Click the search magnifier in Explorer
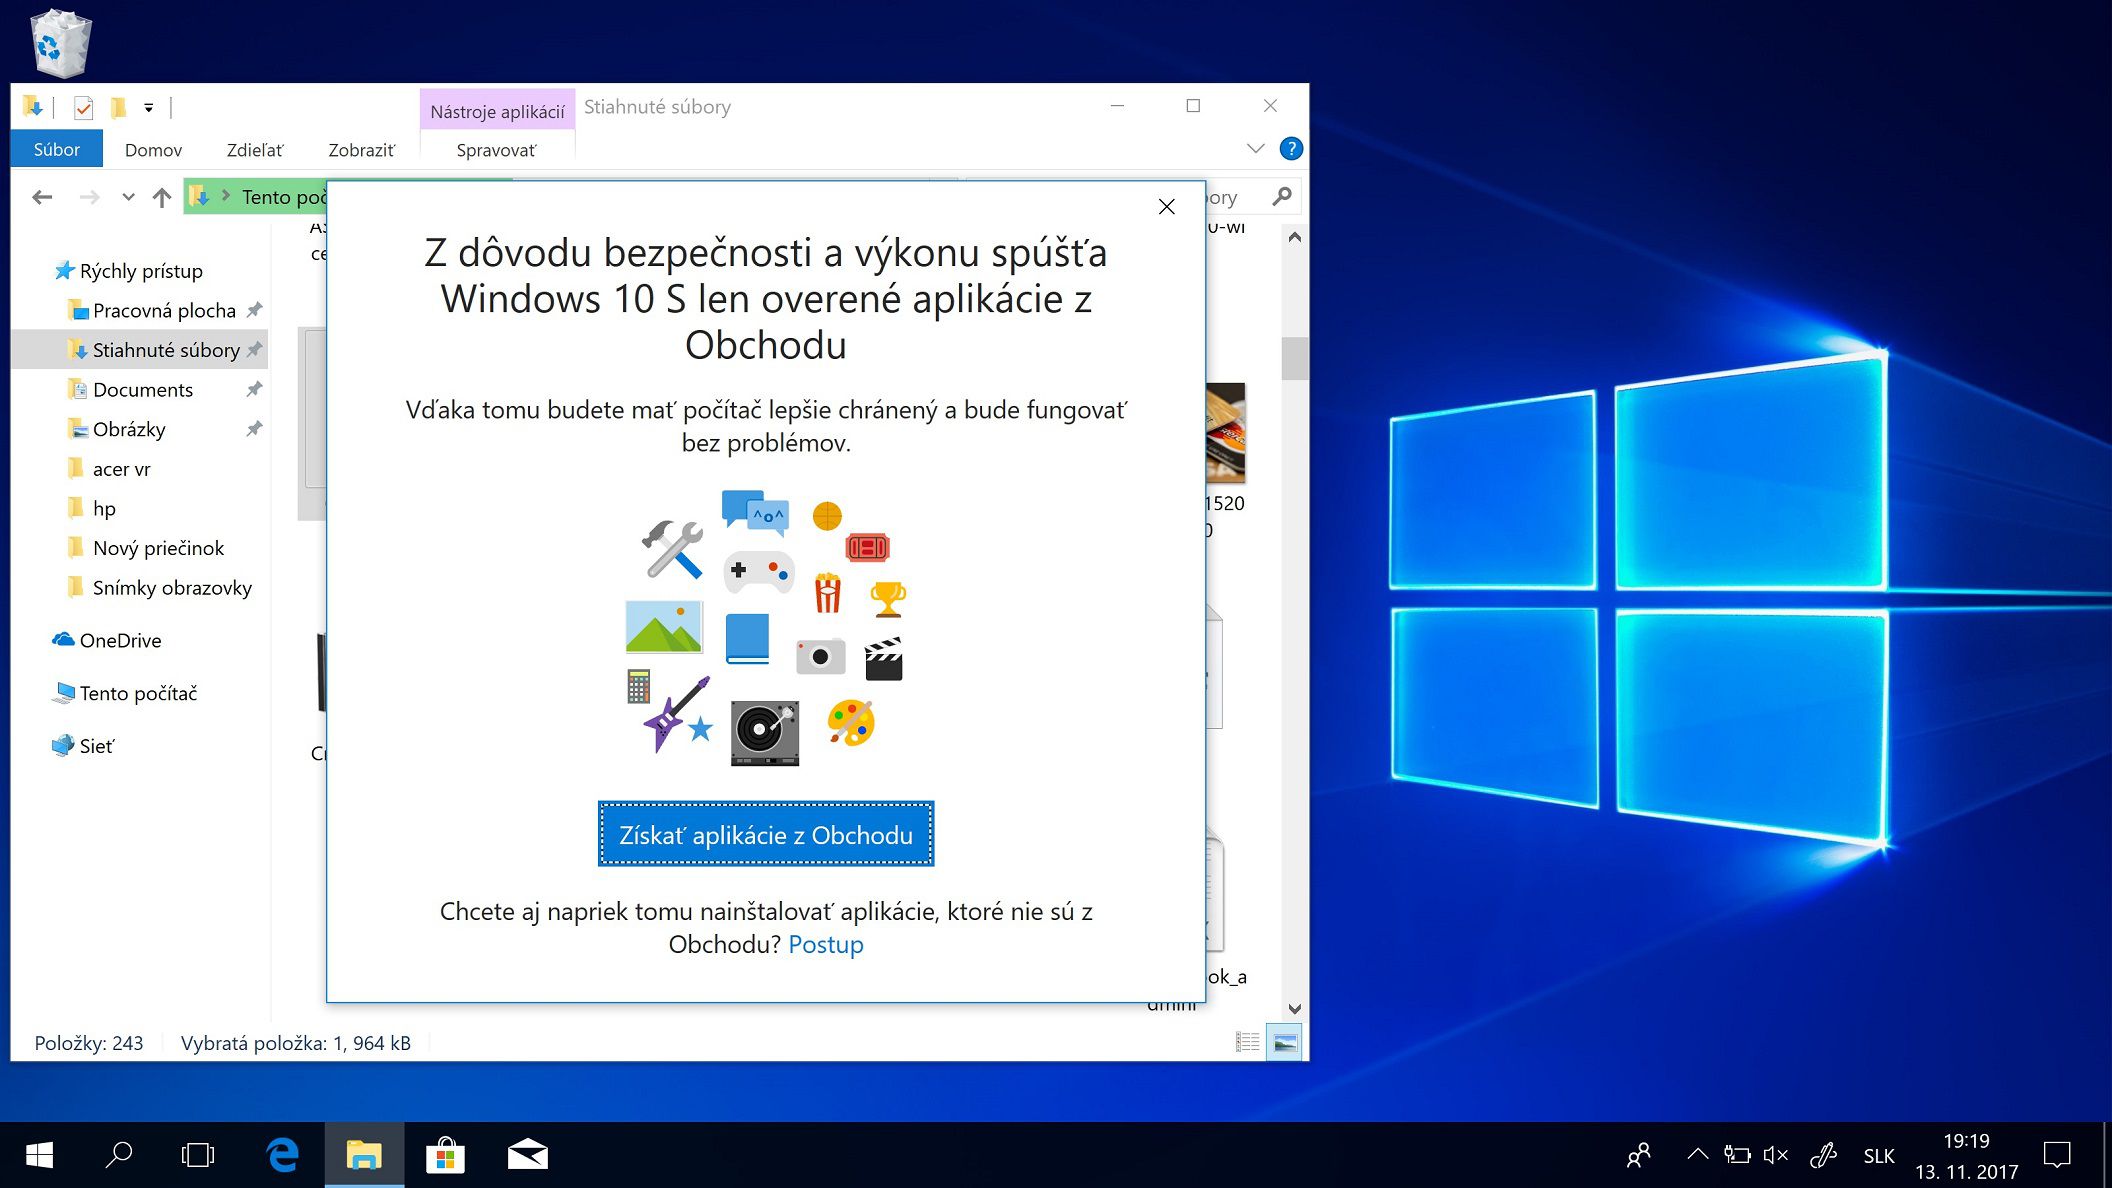 (1282, 197)
